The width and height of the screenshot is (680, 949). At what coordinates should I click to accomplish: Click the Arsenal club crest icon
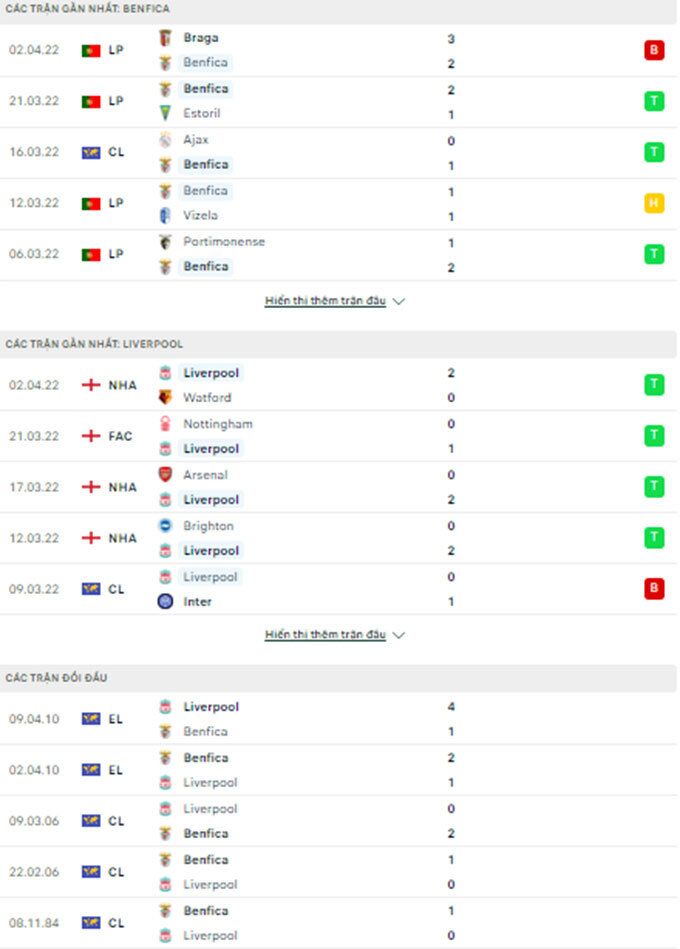tap(165, 475)
